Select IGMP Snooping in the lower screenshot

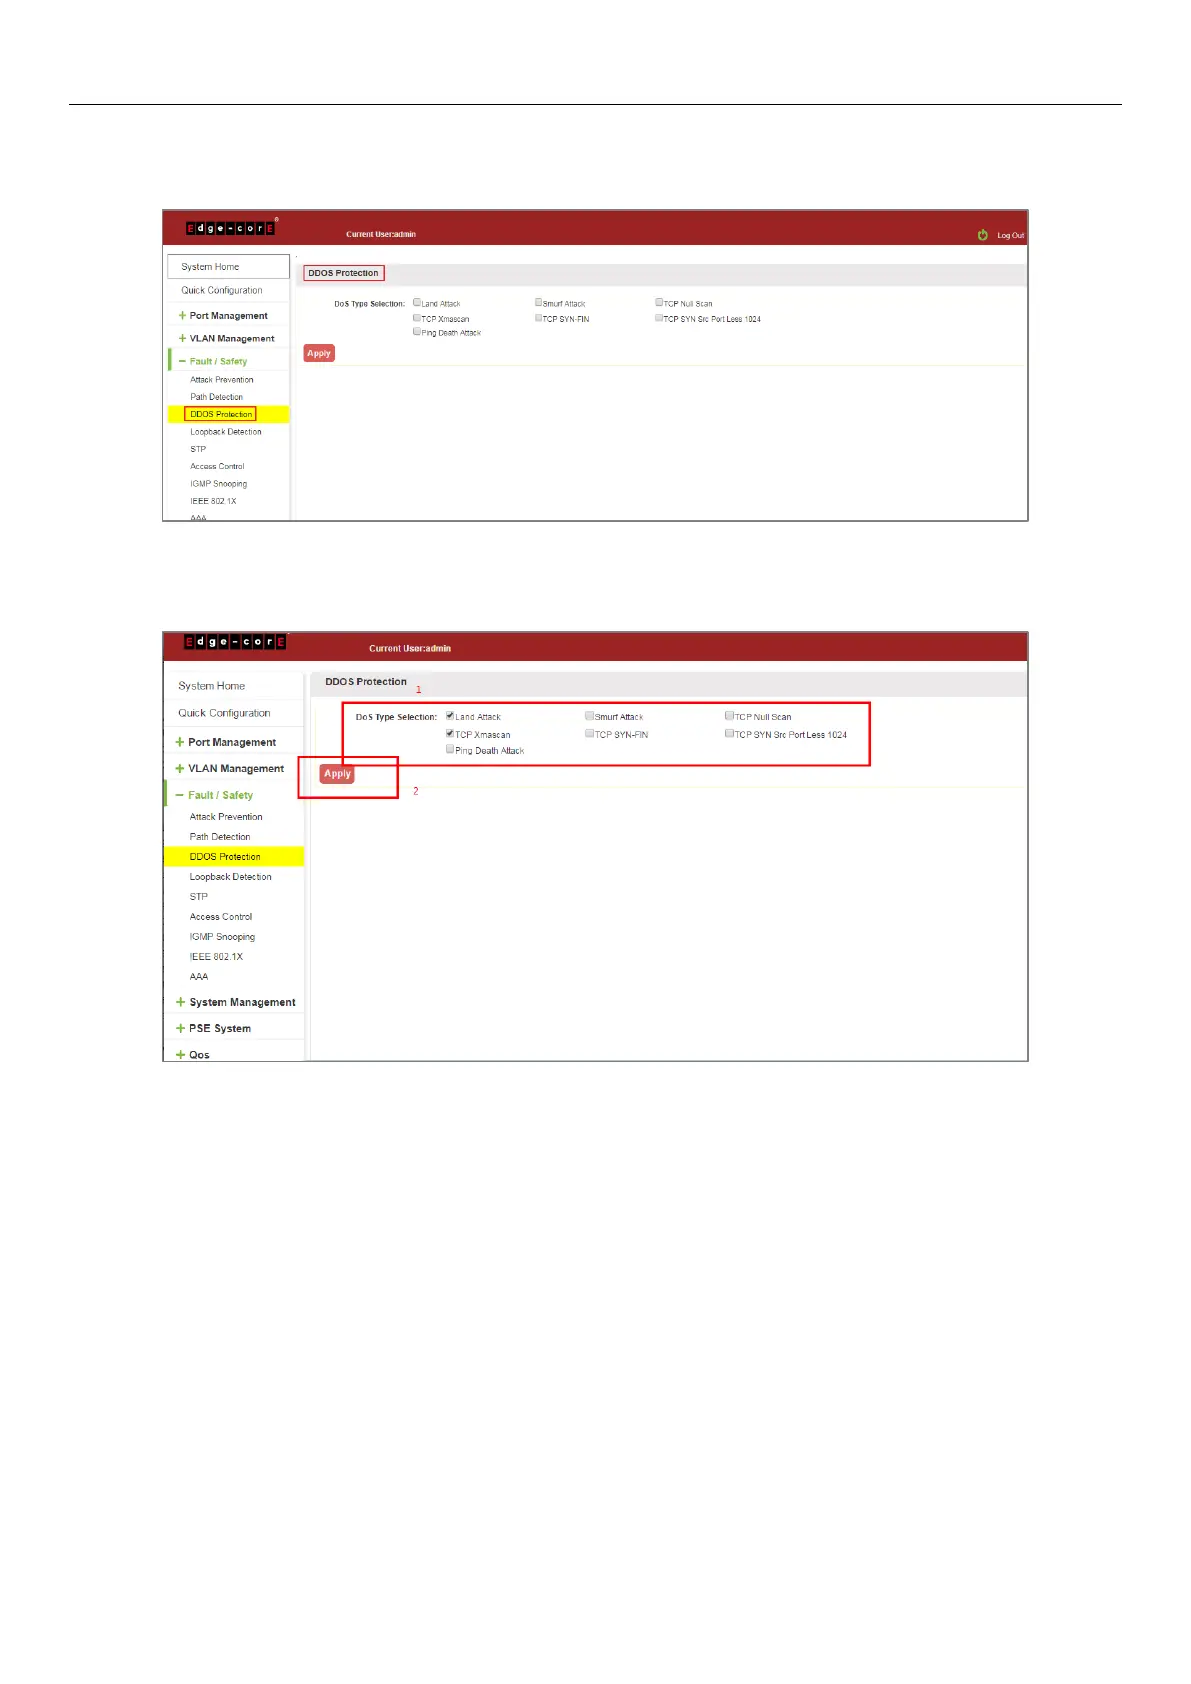[222, 937]
